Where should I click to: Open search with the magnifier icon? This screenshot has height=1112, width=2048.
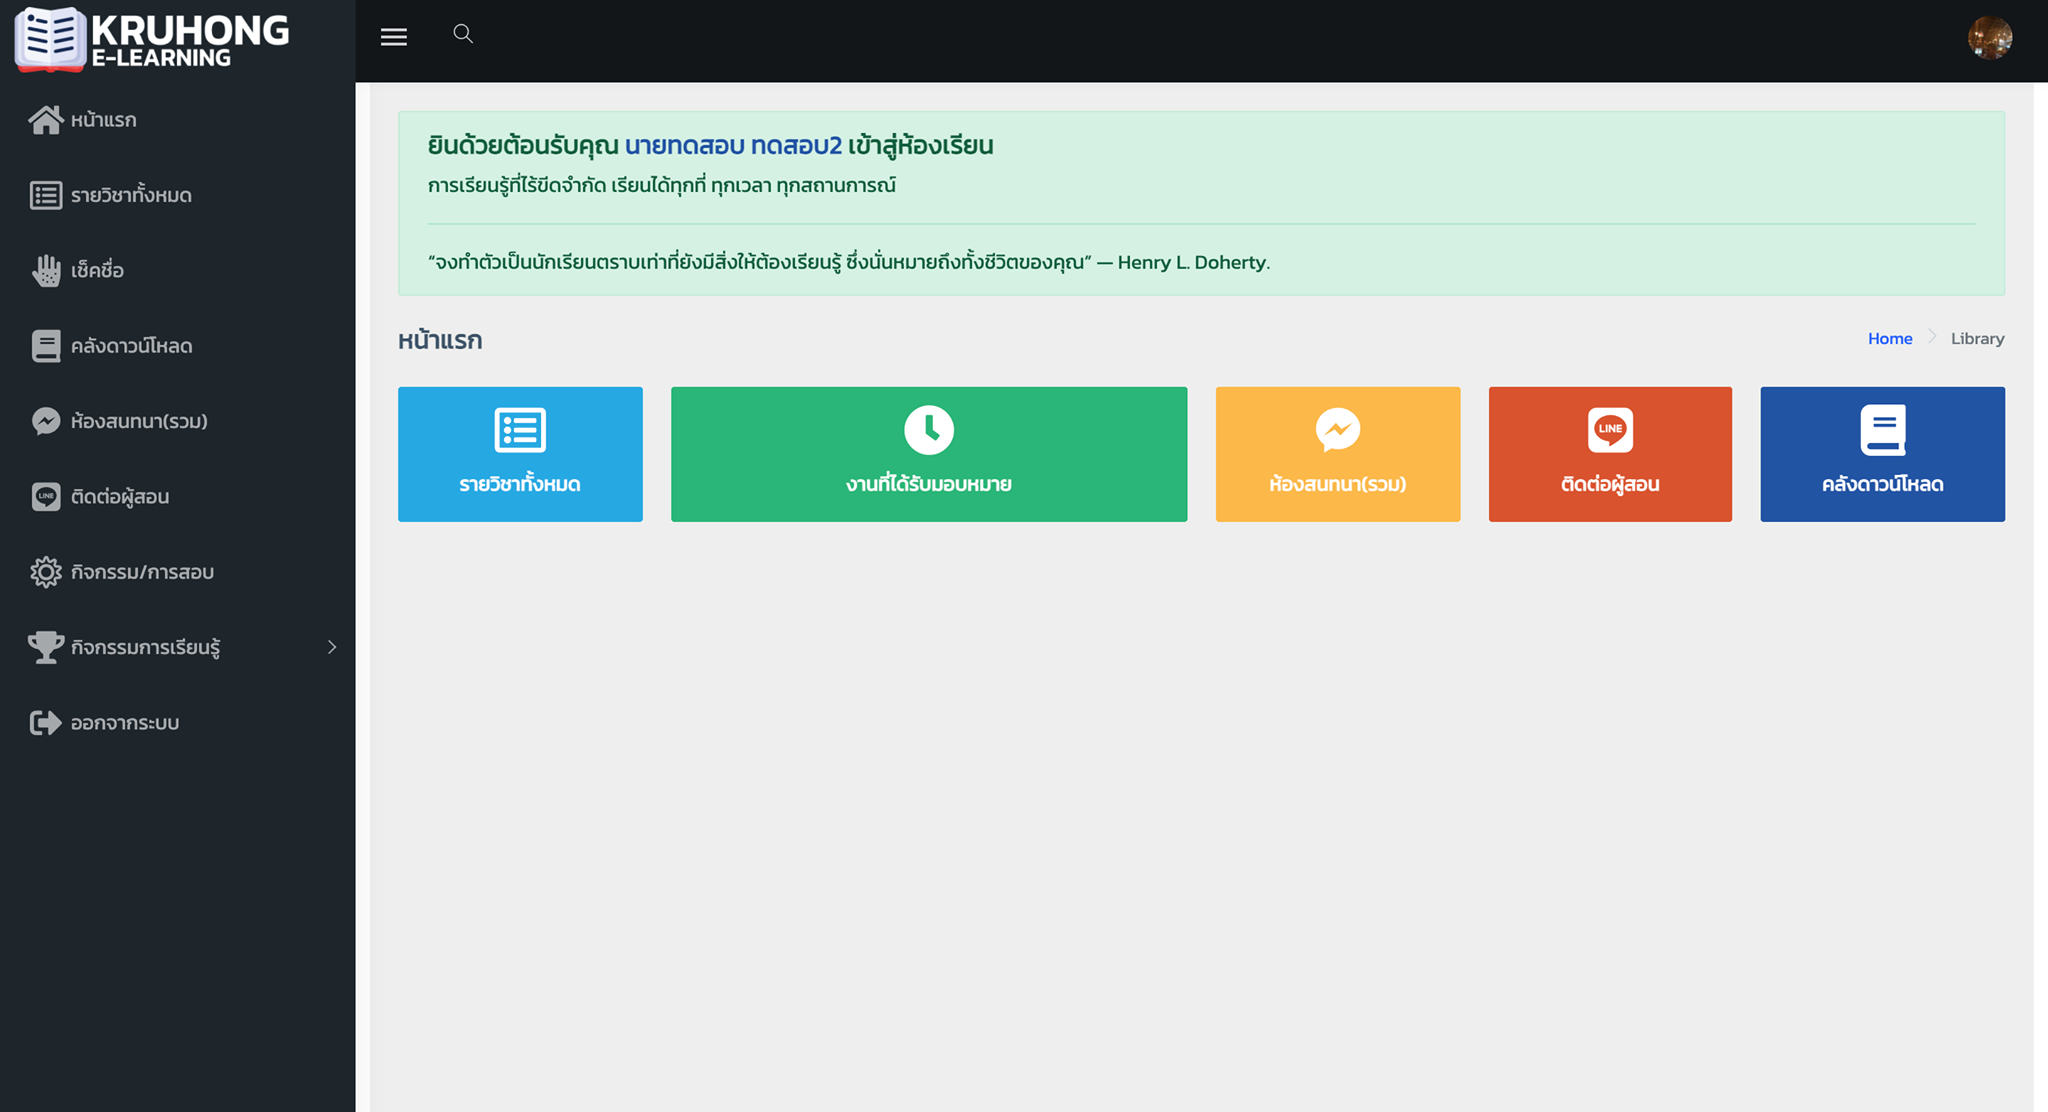pos(463,34)
